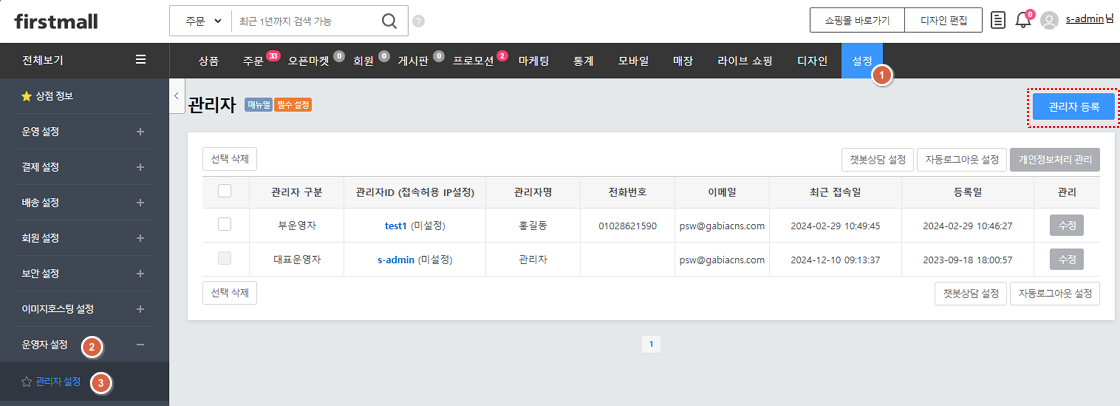Click 수정 button for test1 row
Image resolution: width=1120 pixels, height=406 pixels.
1066,225
